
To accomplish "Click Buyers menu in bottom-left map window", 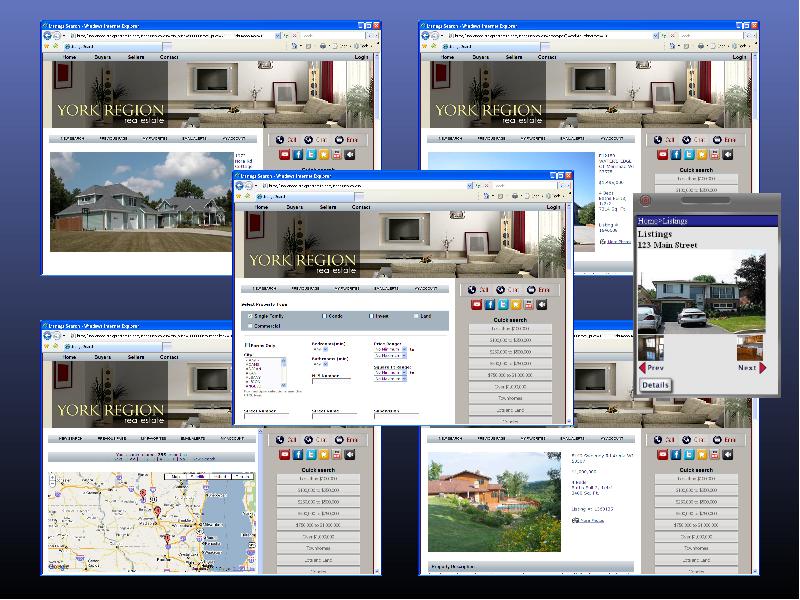I will point(103,357).
